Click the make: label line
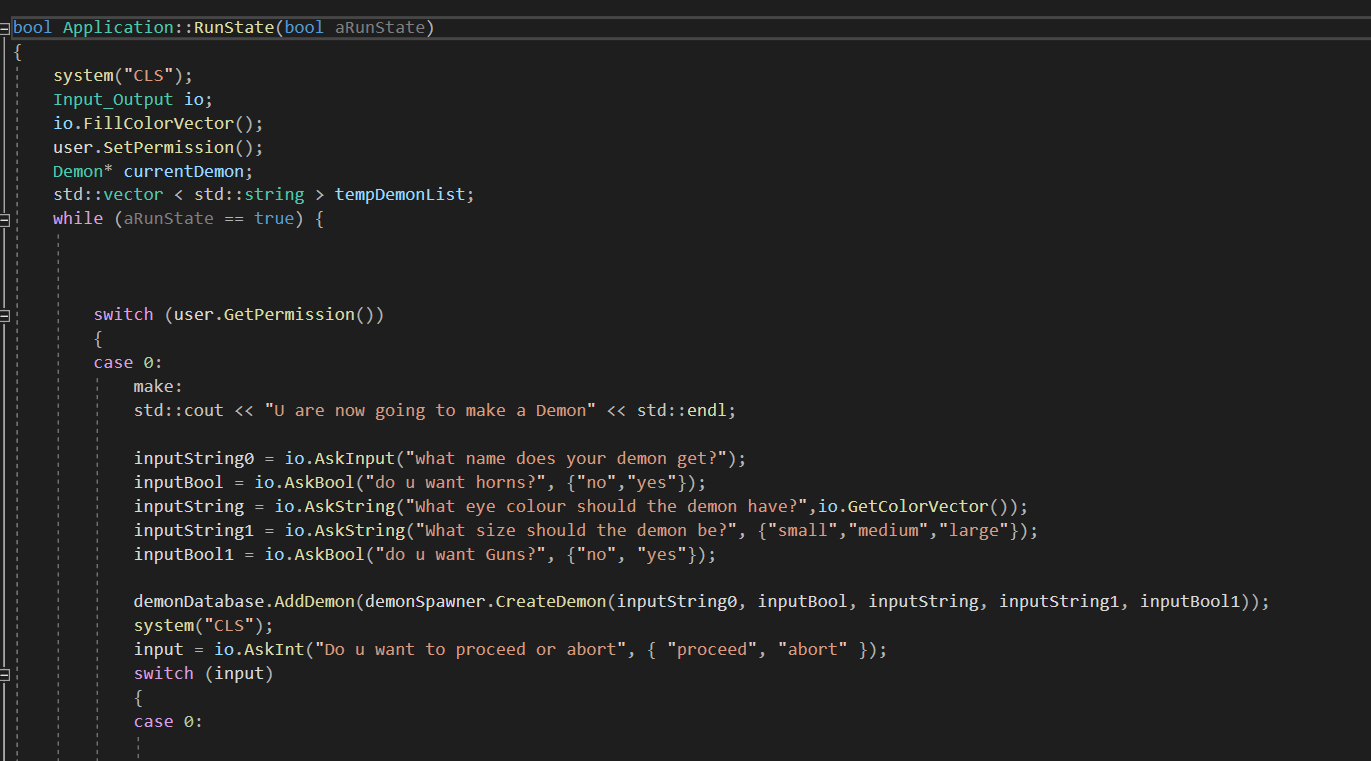 (x=158, y=386)
